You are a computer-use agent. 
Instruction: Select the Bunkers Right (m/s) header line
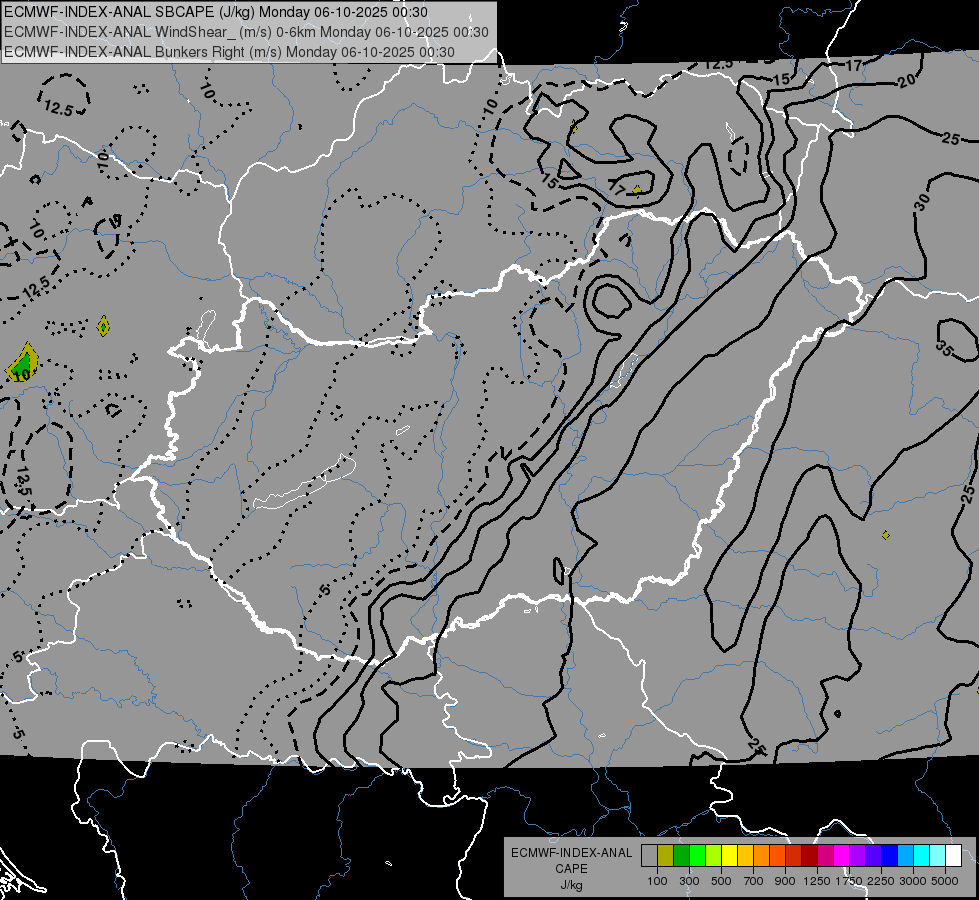coord(229,52)
